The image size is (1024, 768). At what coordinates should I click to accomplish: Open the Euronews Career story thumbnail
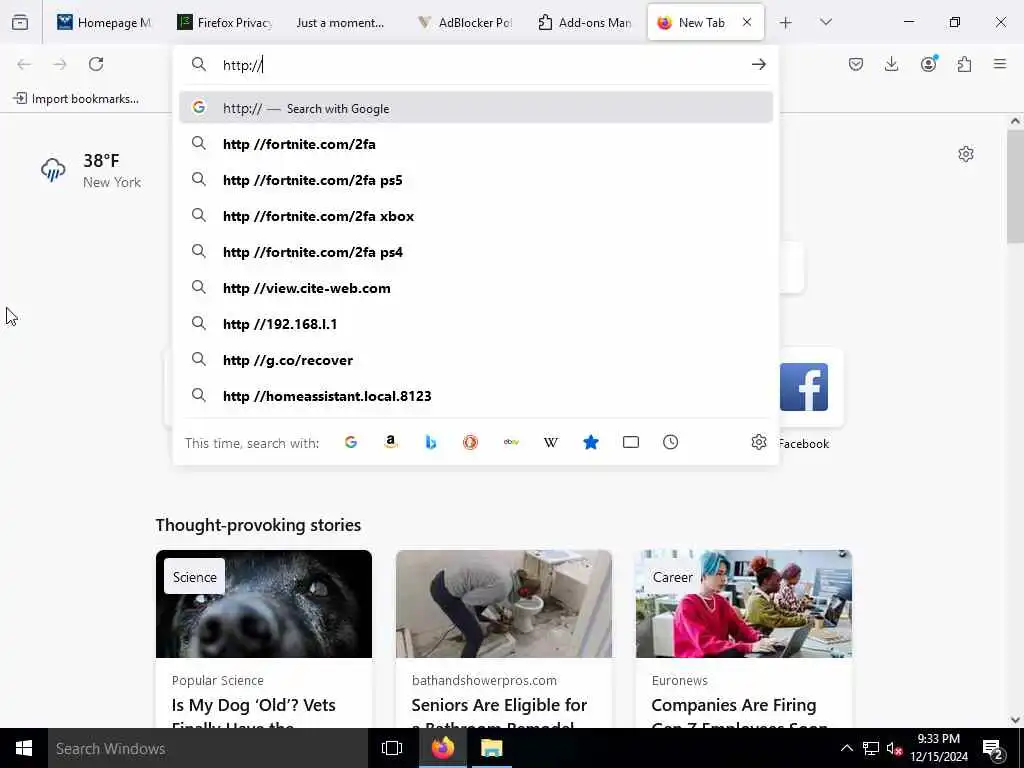(744, 603)
